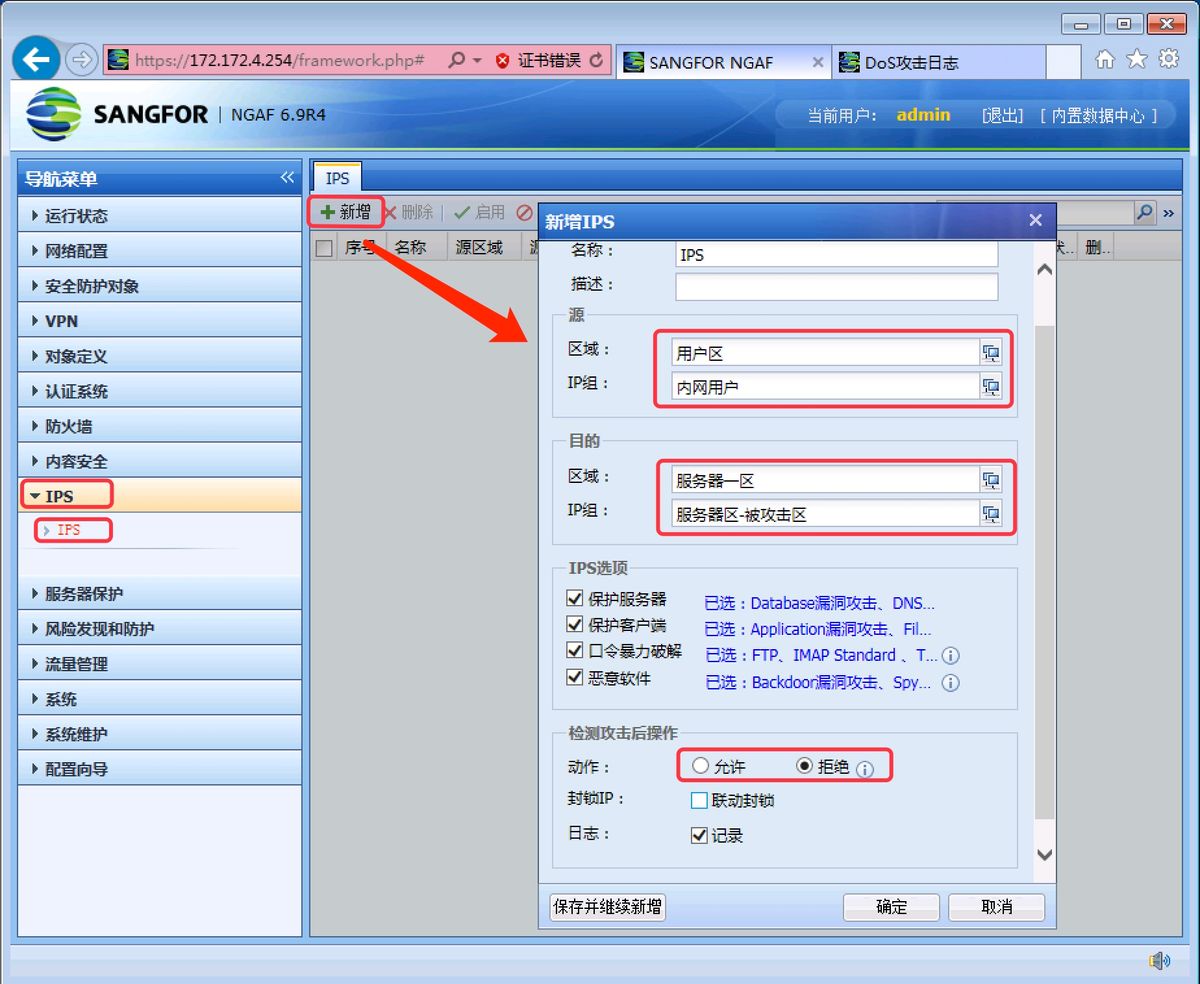1200x984 pixels.
Task: Expand 流量管理 menu section
Action: click(160, 663)
